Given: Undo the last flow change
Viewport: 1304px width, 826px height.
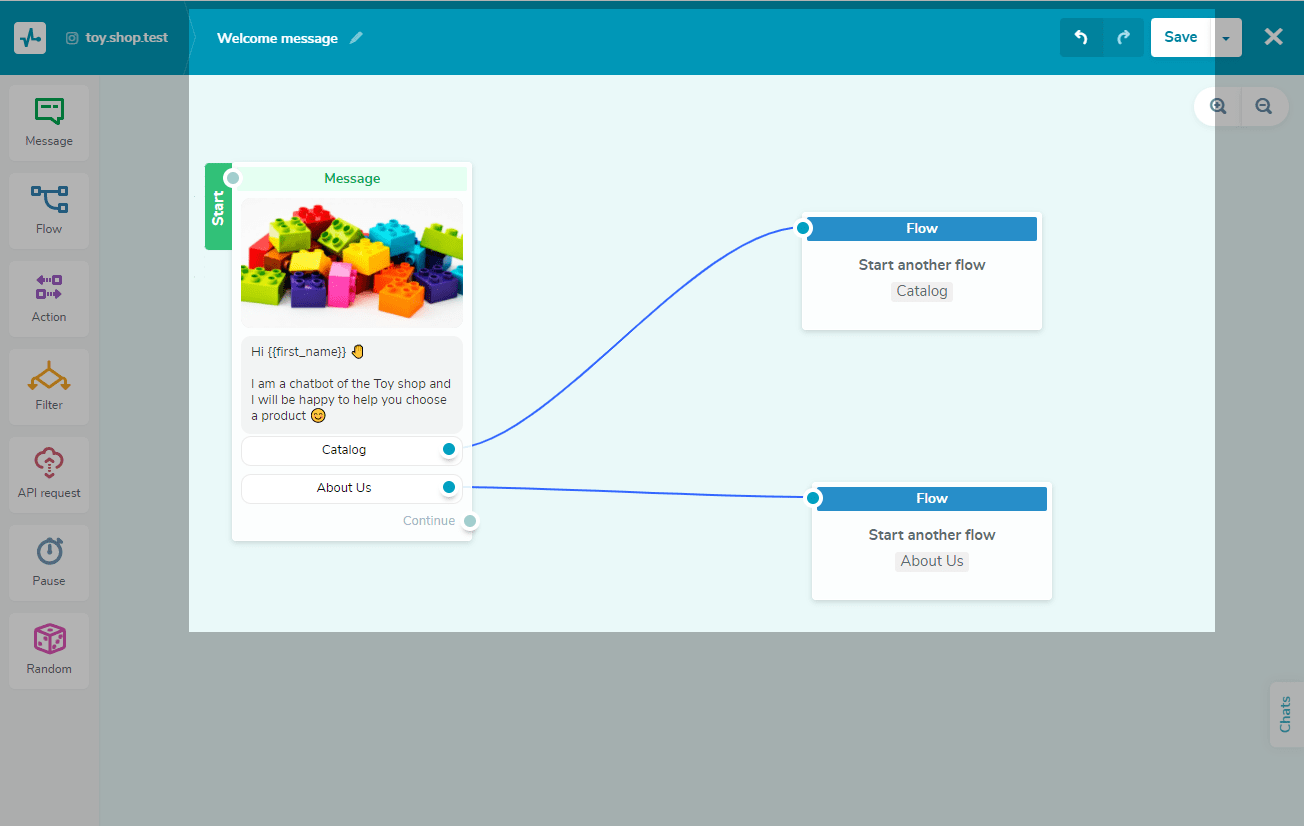Looking at the screenshot, I should (1081, 37).
